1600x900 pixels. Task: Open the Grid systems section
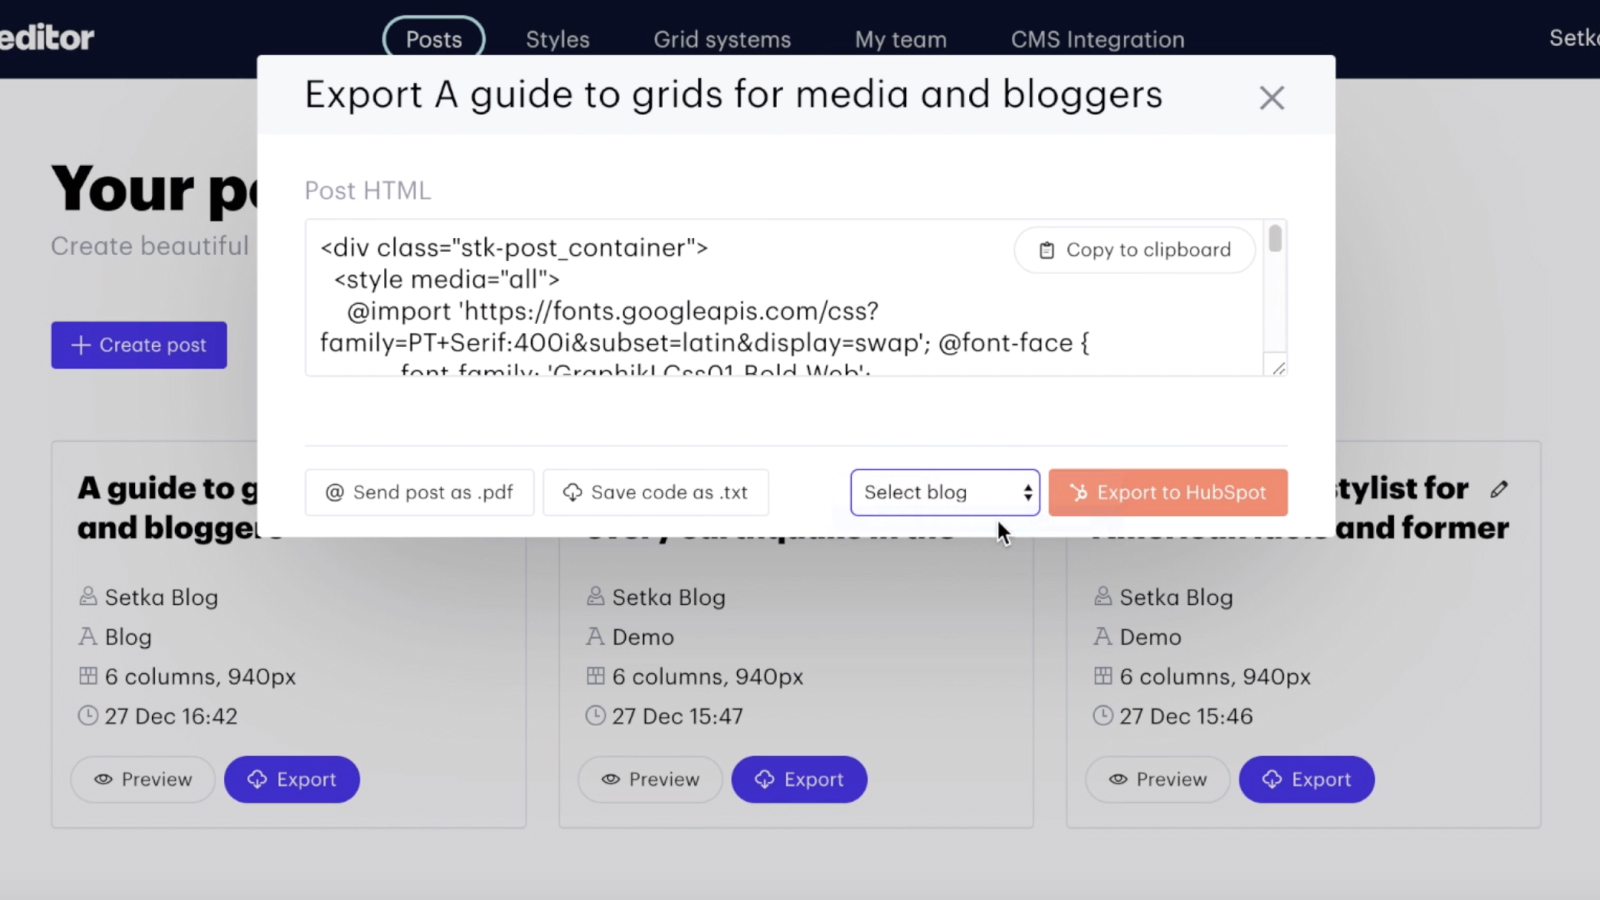(x=722, y=39)
